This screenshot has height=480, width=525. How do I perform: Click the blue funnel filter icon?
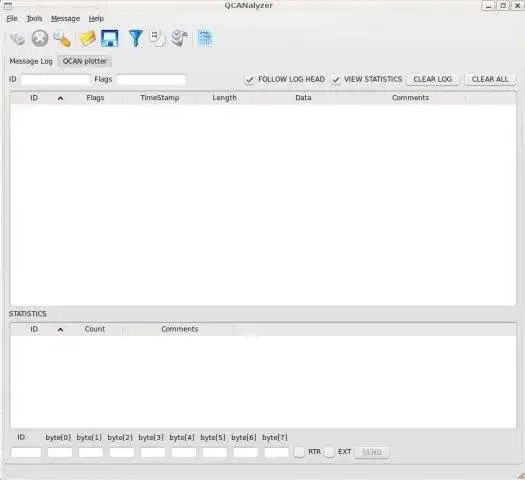[136, 38]
